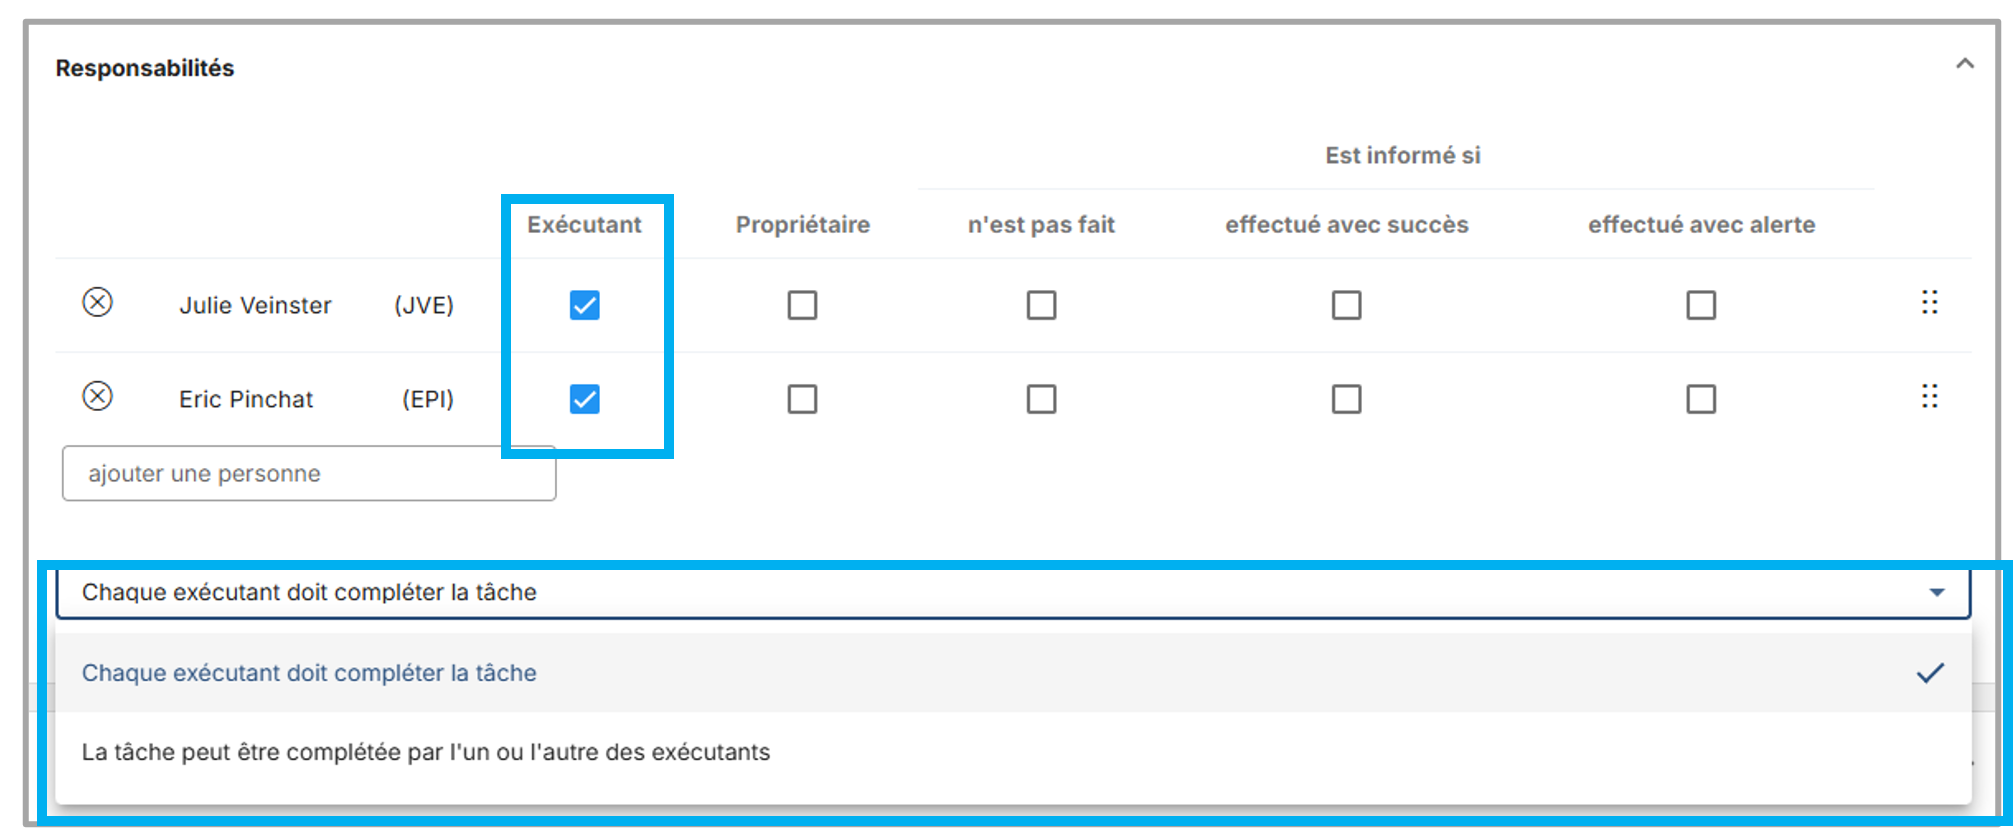Check Propriétaire for Julie Veinster
2014x833 pixels.
(802, 305)
